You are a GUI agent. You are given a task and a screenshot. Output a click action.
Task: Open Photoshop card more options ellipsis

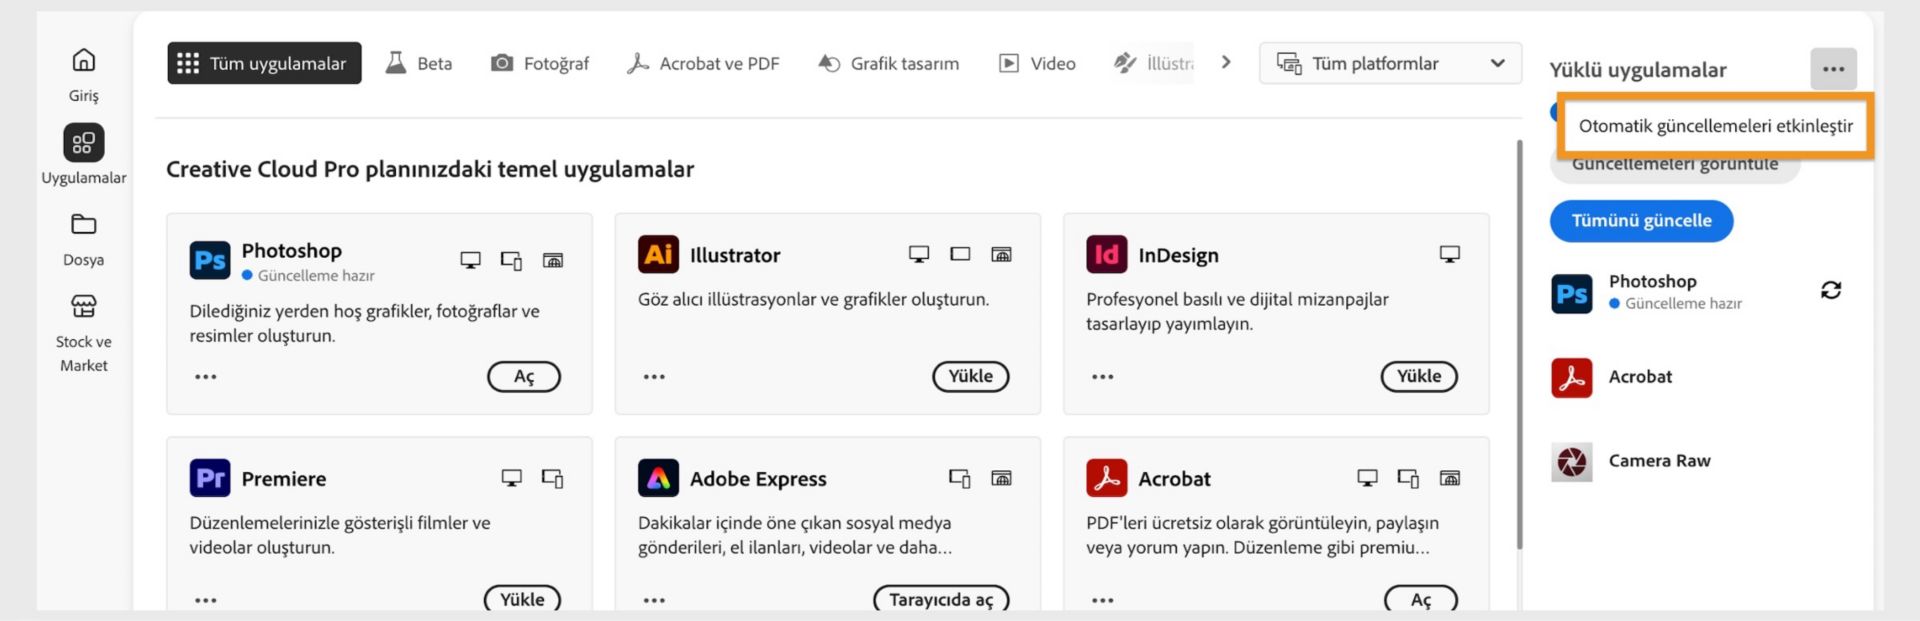(x=206, y=377)
